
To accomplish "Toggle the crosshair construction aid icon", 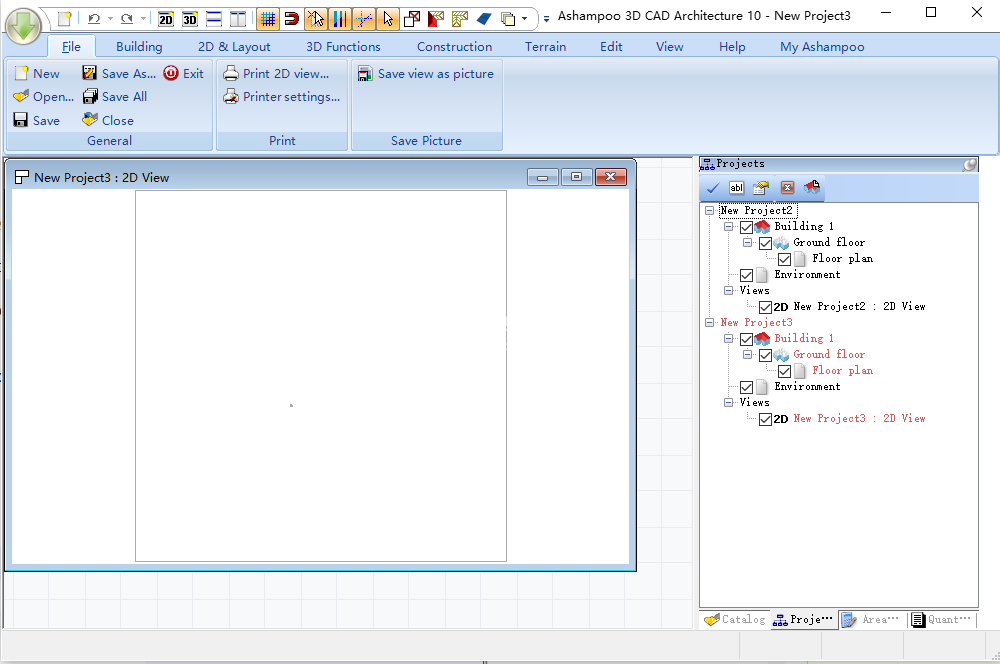I will pyautogui.click(x=364, y=19).
